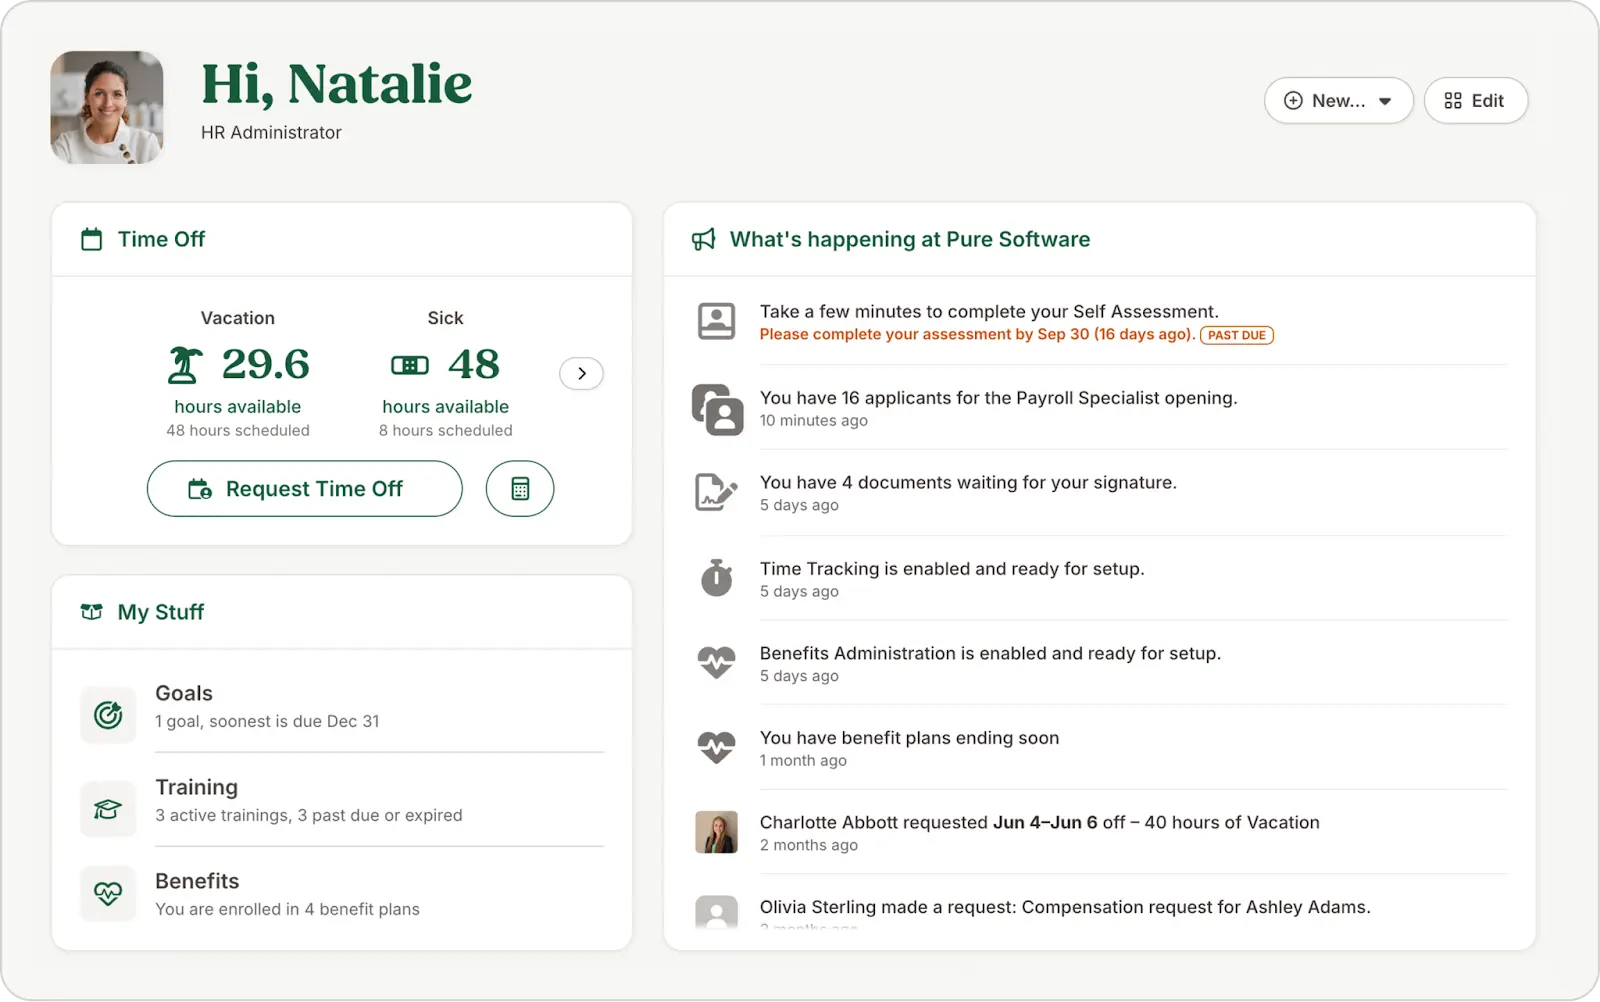1600x1002 pixels.
Task: Click the box icon next to My Stuff
Action: 91,611
